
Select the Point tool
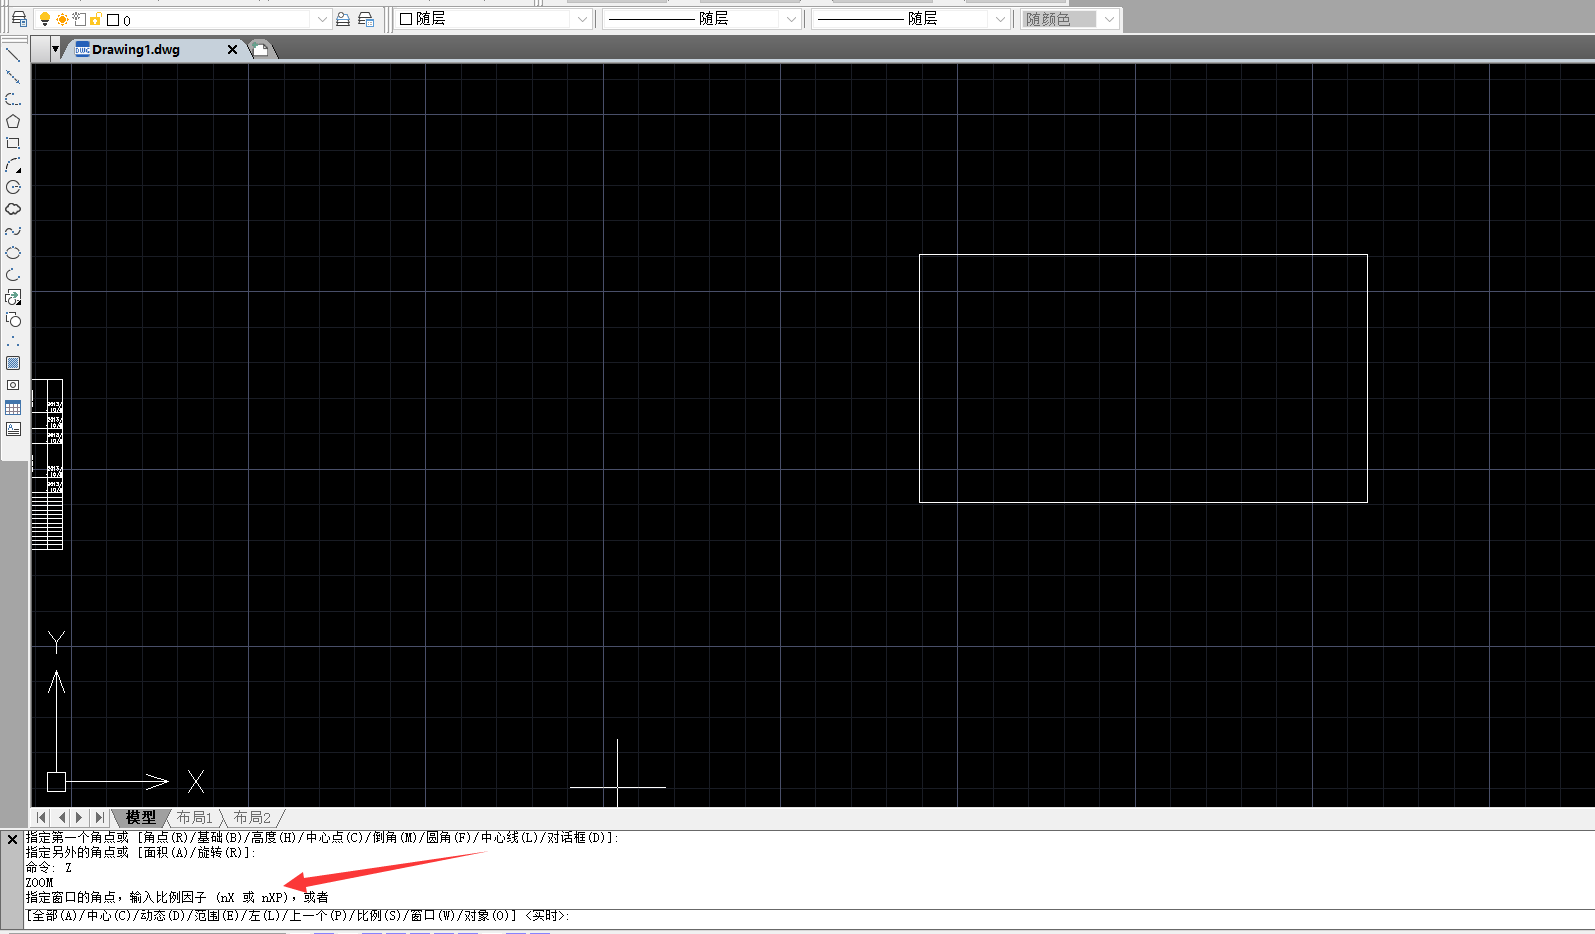[13, 341]
